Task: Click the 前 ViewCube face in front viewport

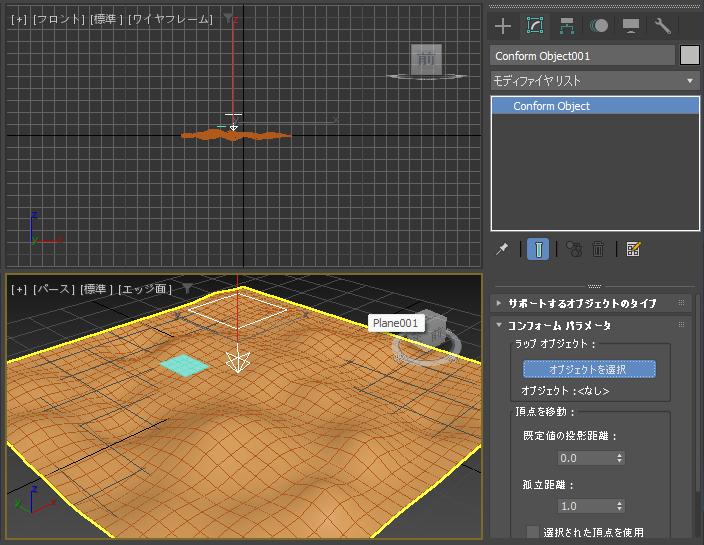Action: (x=426, y=59)
